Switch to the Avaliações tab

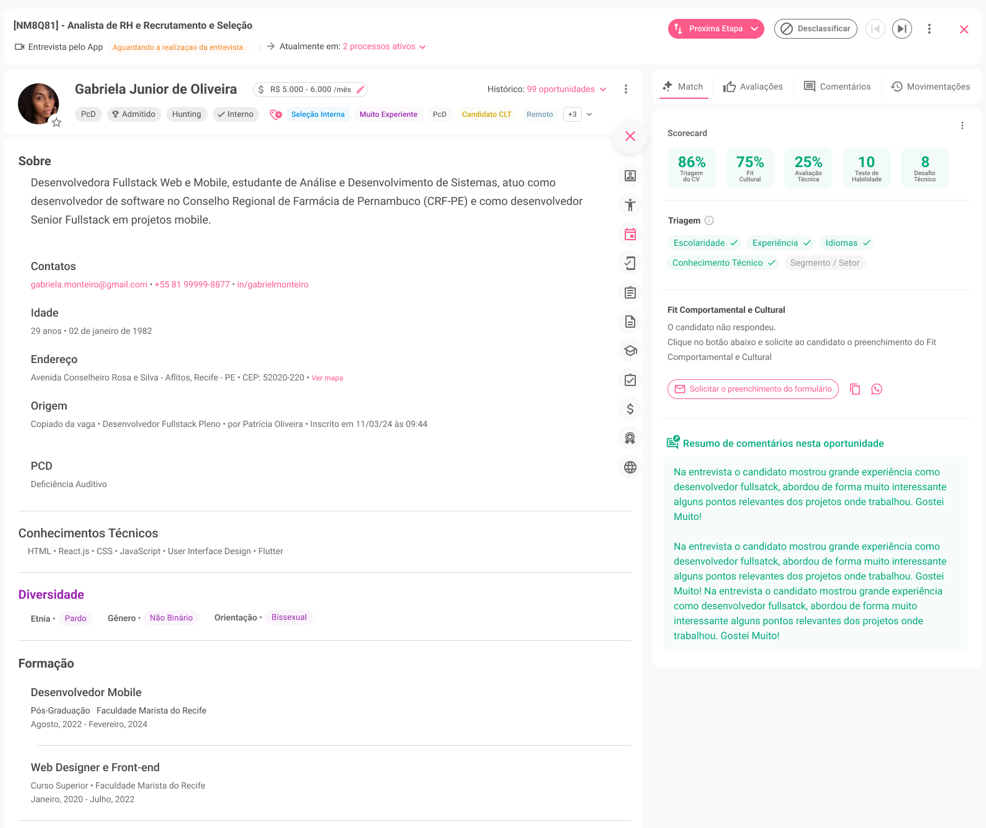(753, 87)
